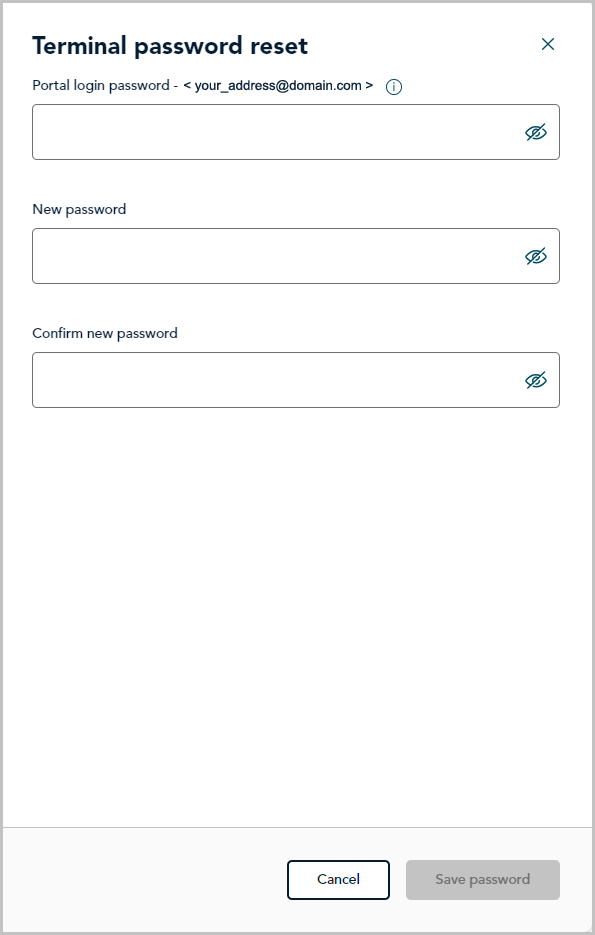Screen dimensions: 595x935
Task: Click the eye-slash icon in the bottom field
Action: coord(535,380)
